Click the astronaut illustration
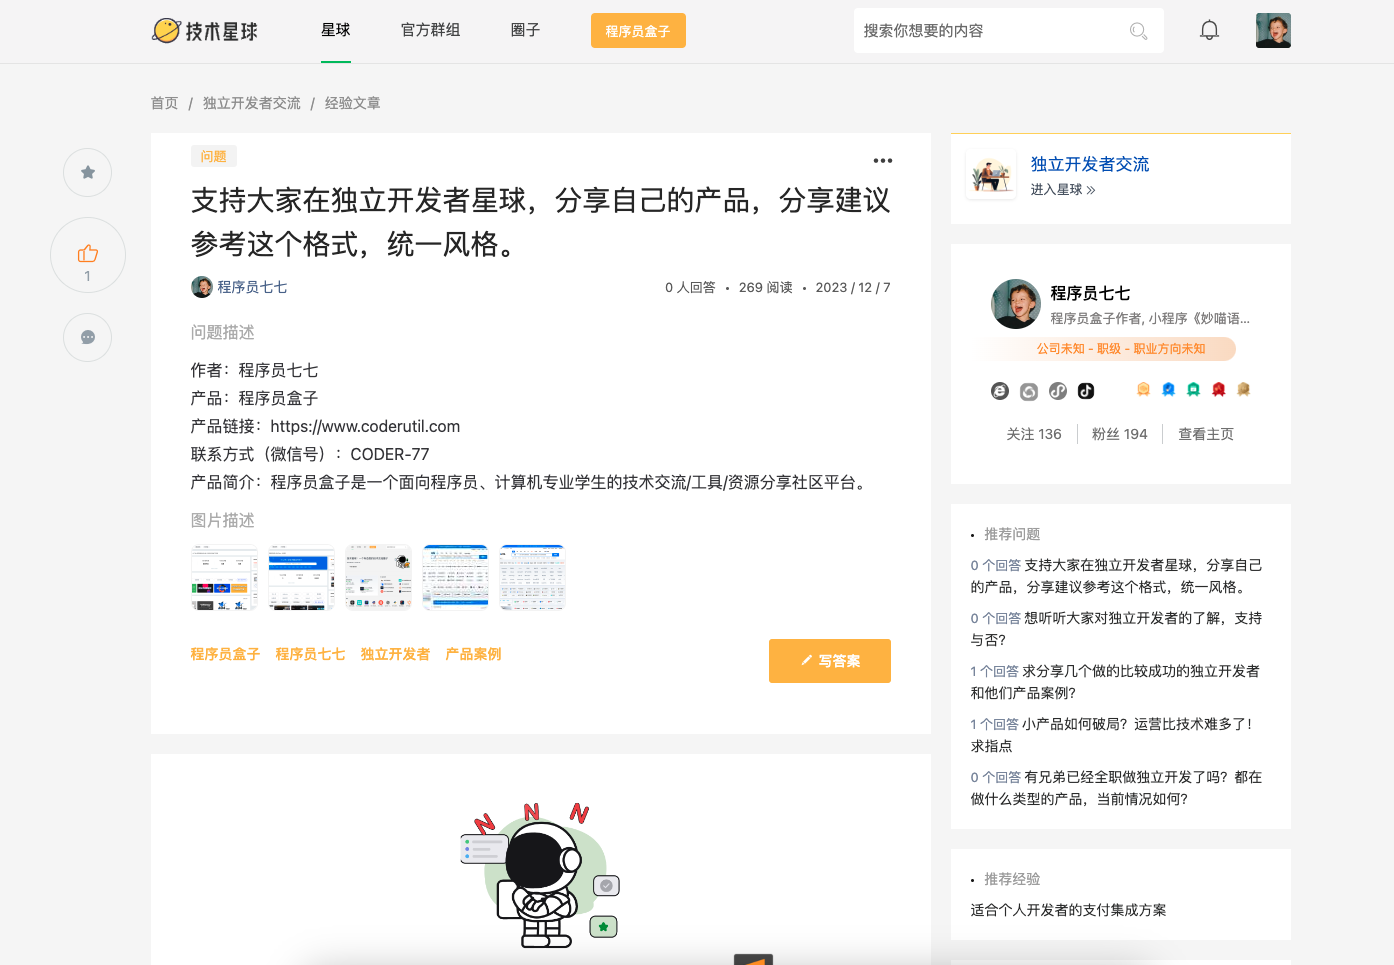1394x965 pixels. click(x=541, y=875)
